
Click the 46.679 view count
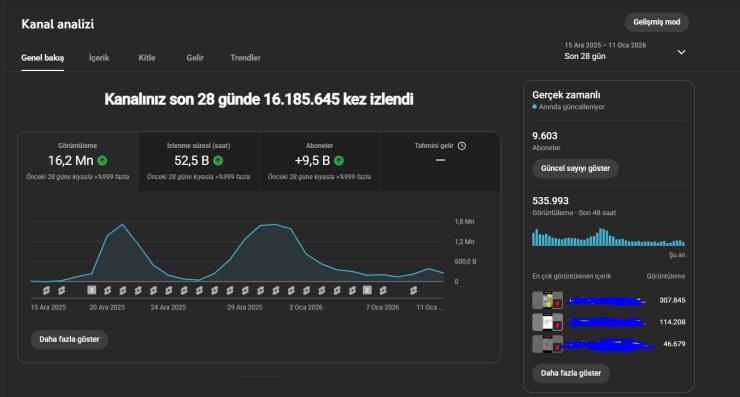tap(674, 344)
